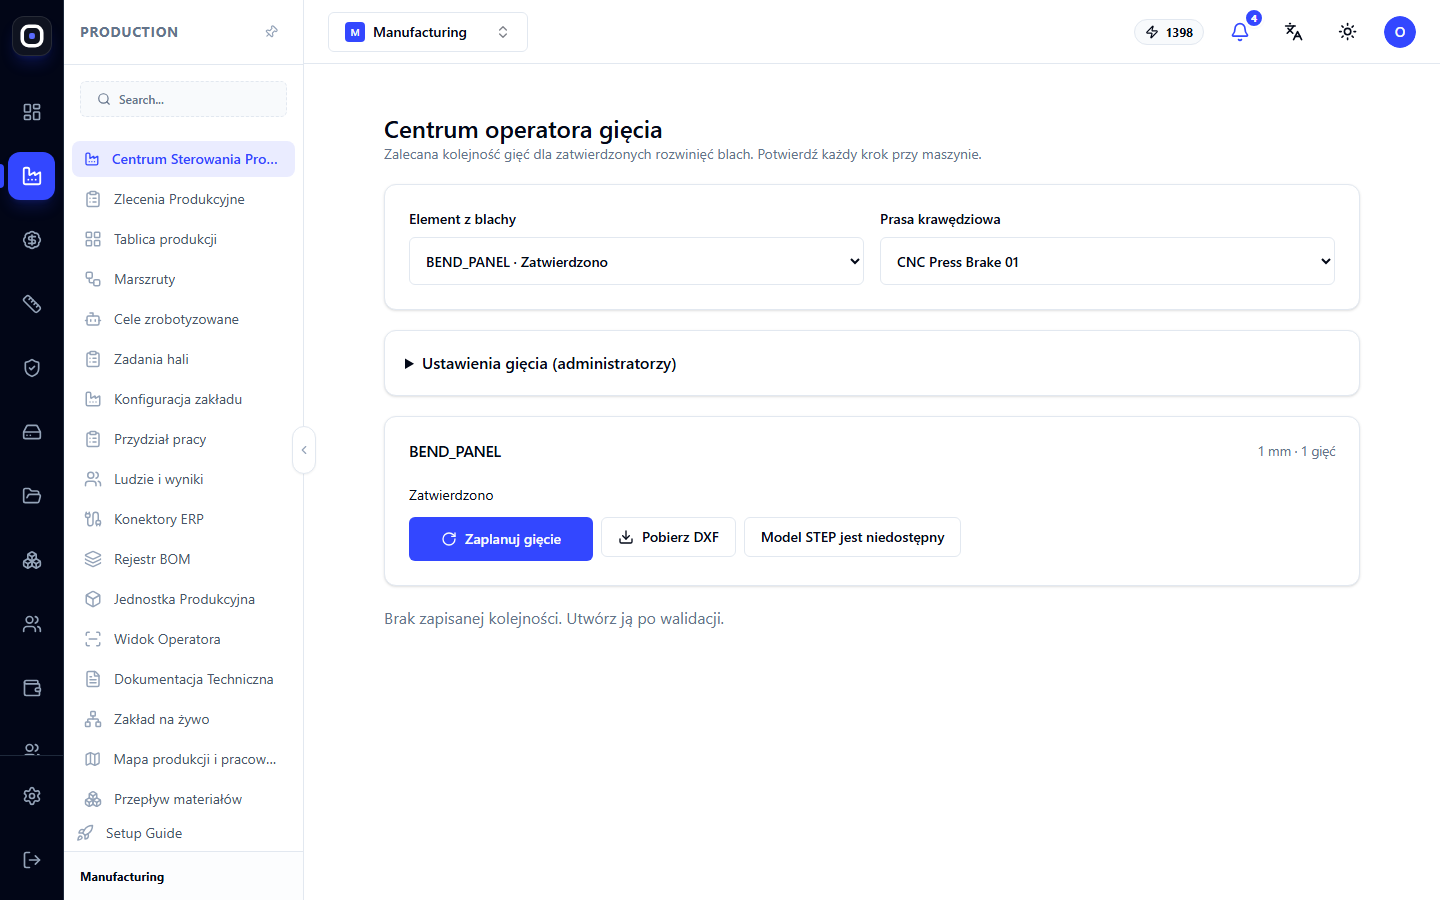The height and width of the screenshot is (900, 1440).
Task: Open Dokumentacja Techniczna
Action: [183, 679]
